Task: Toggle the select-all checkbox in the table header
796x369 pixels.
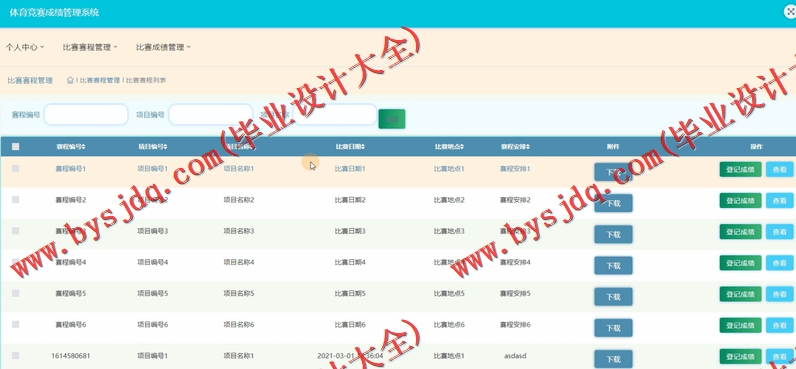Action: coord(16,147)
